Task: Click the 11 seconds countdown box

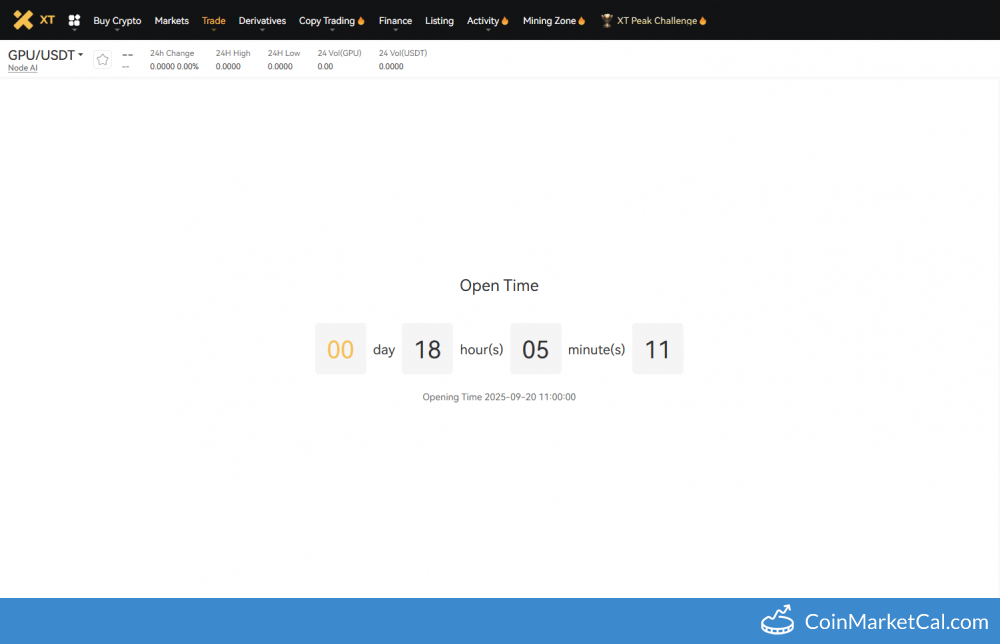Action: 658,349
